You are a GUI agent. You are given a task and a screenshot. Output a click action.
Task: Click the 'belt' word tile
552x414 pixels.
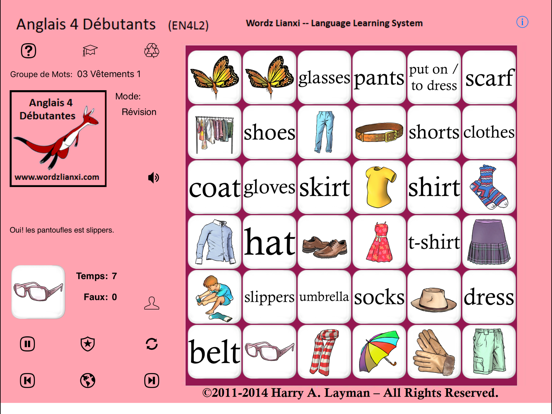[x=214, y=352]
